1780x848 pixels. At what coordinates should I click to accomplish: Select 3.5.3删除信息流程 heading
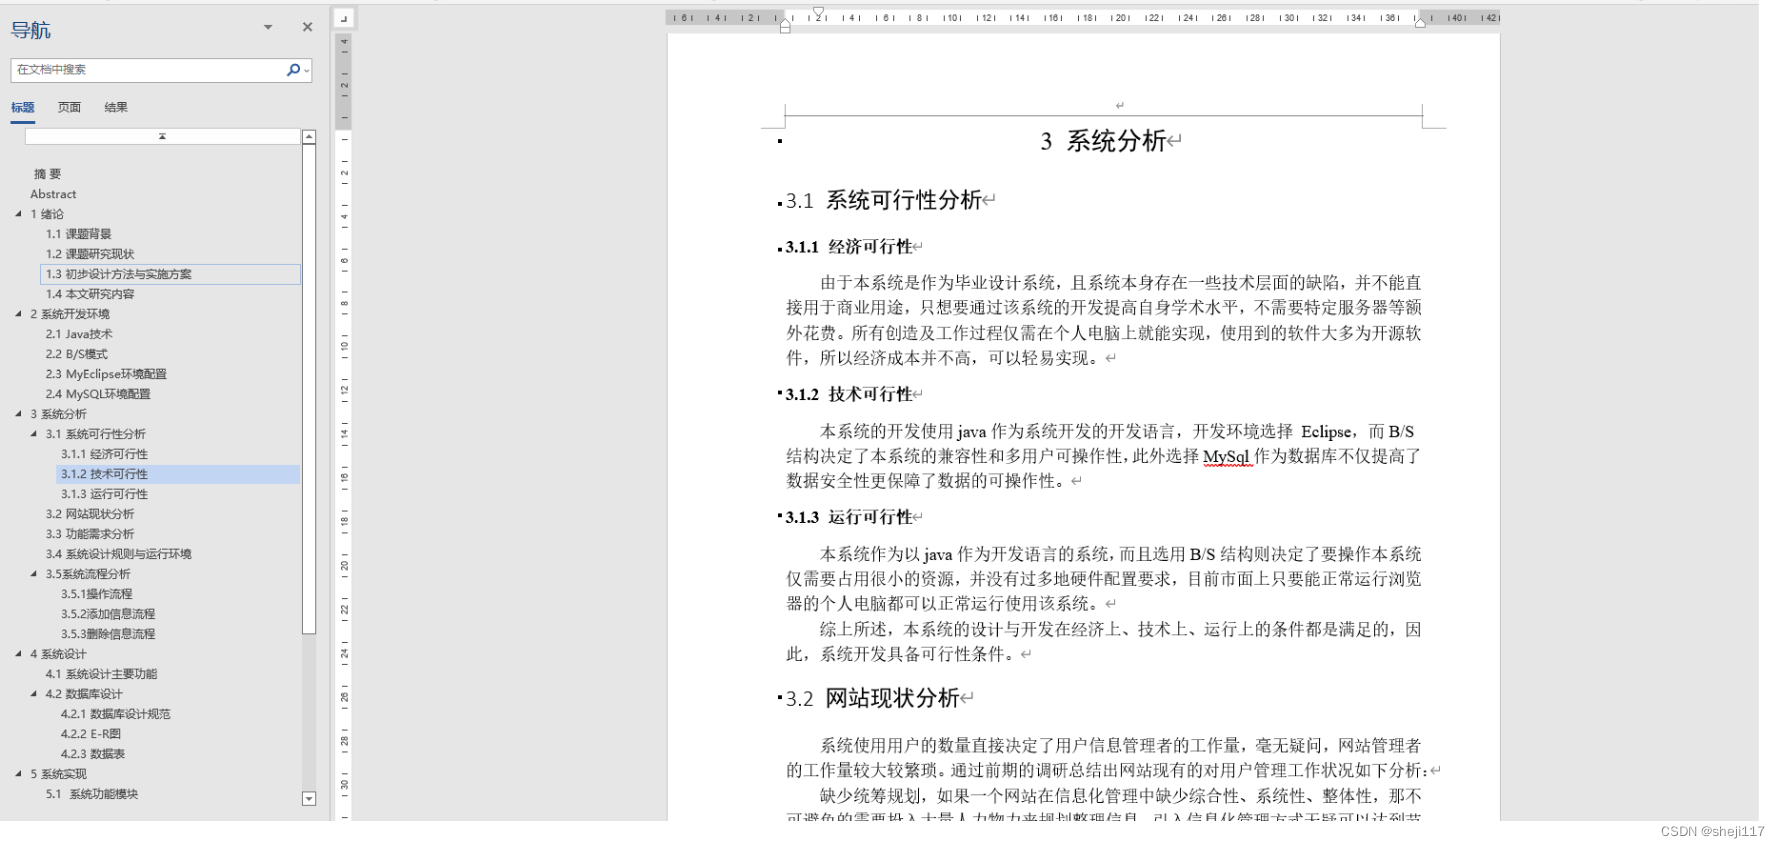click(108, 634)
